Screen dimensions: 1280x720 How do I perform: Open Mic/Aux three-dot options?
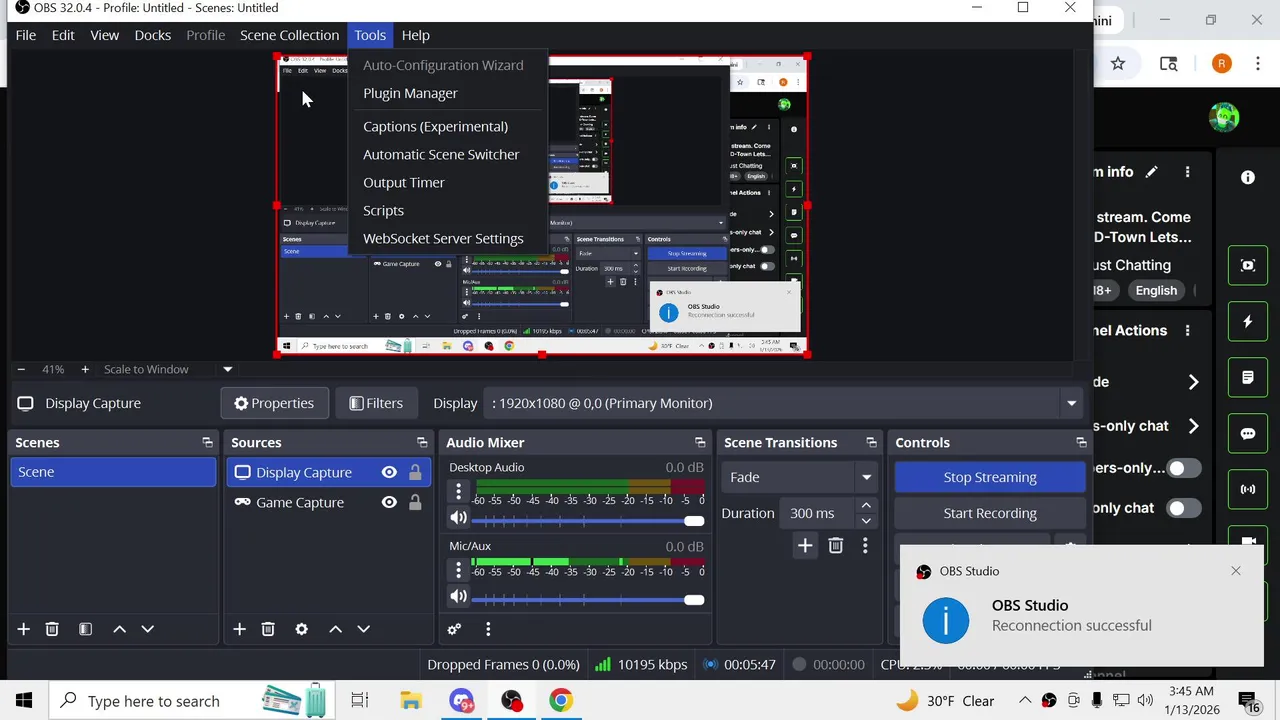pos(458,570)
